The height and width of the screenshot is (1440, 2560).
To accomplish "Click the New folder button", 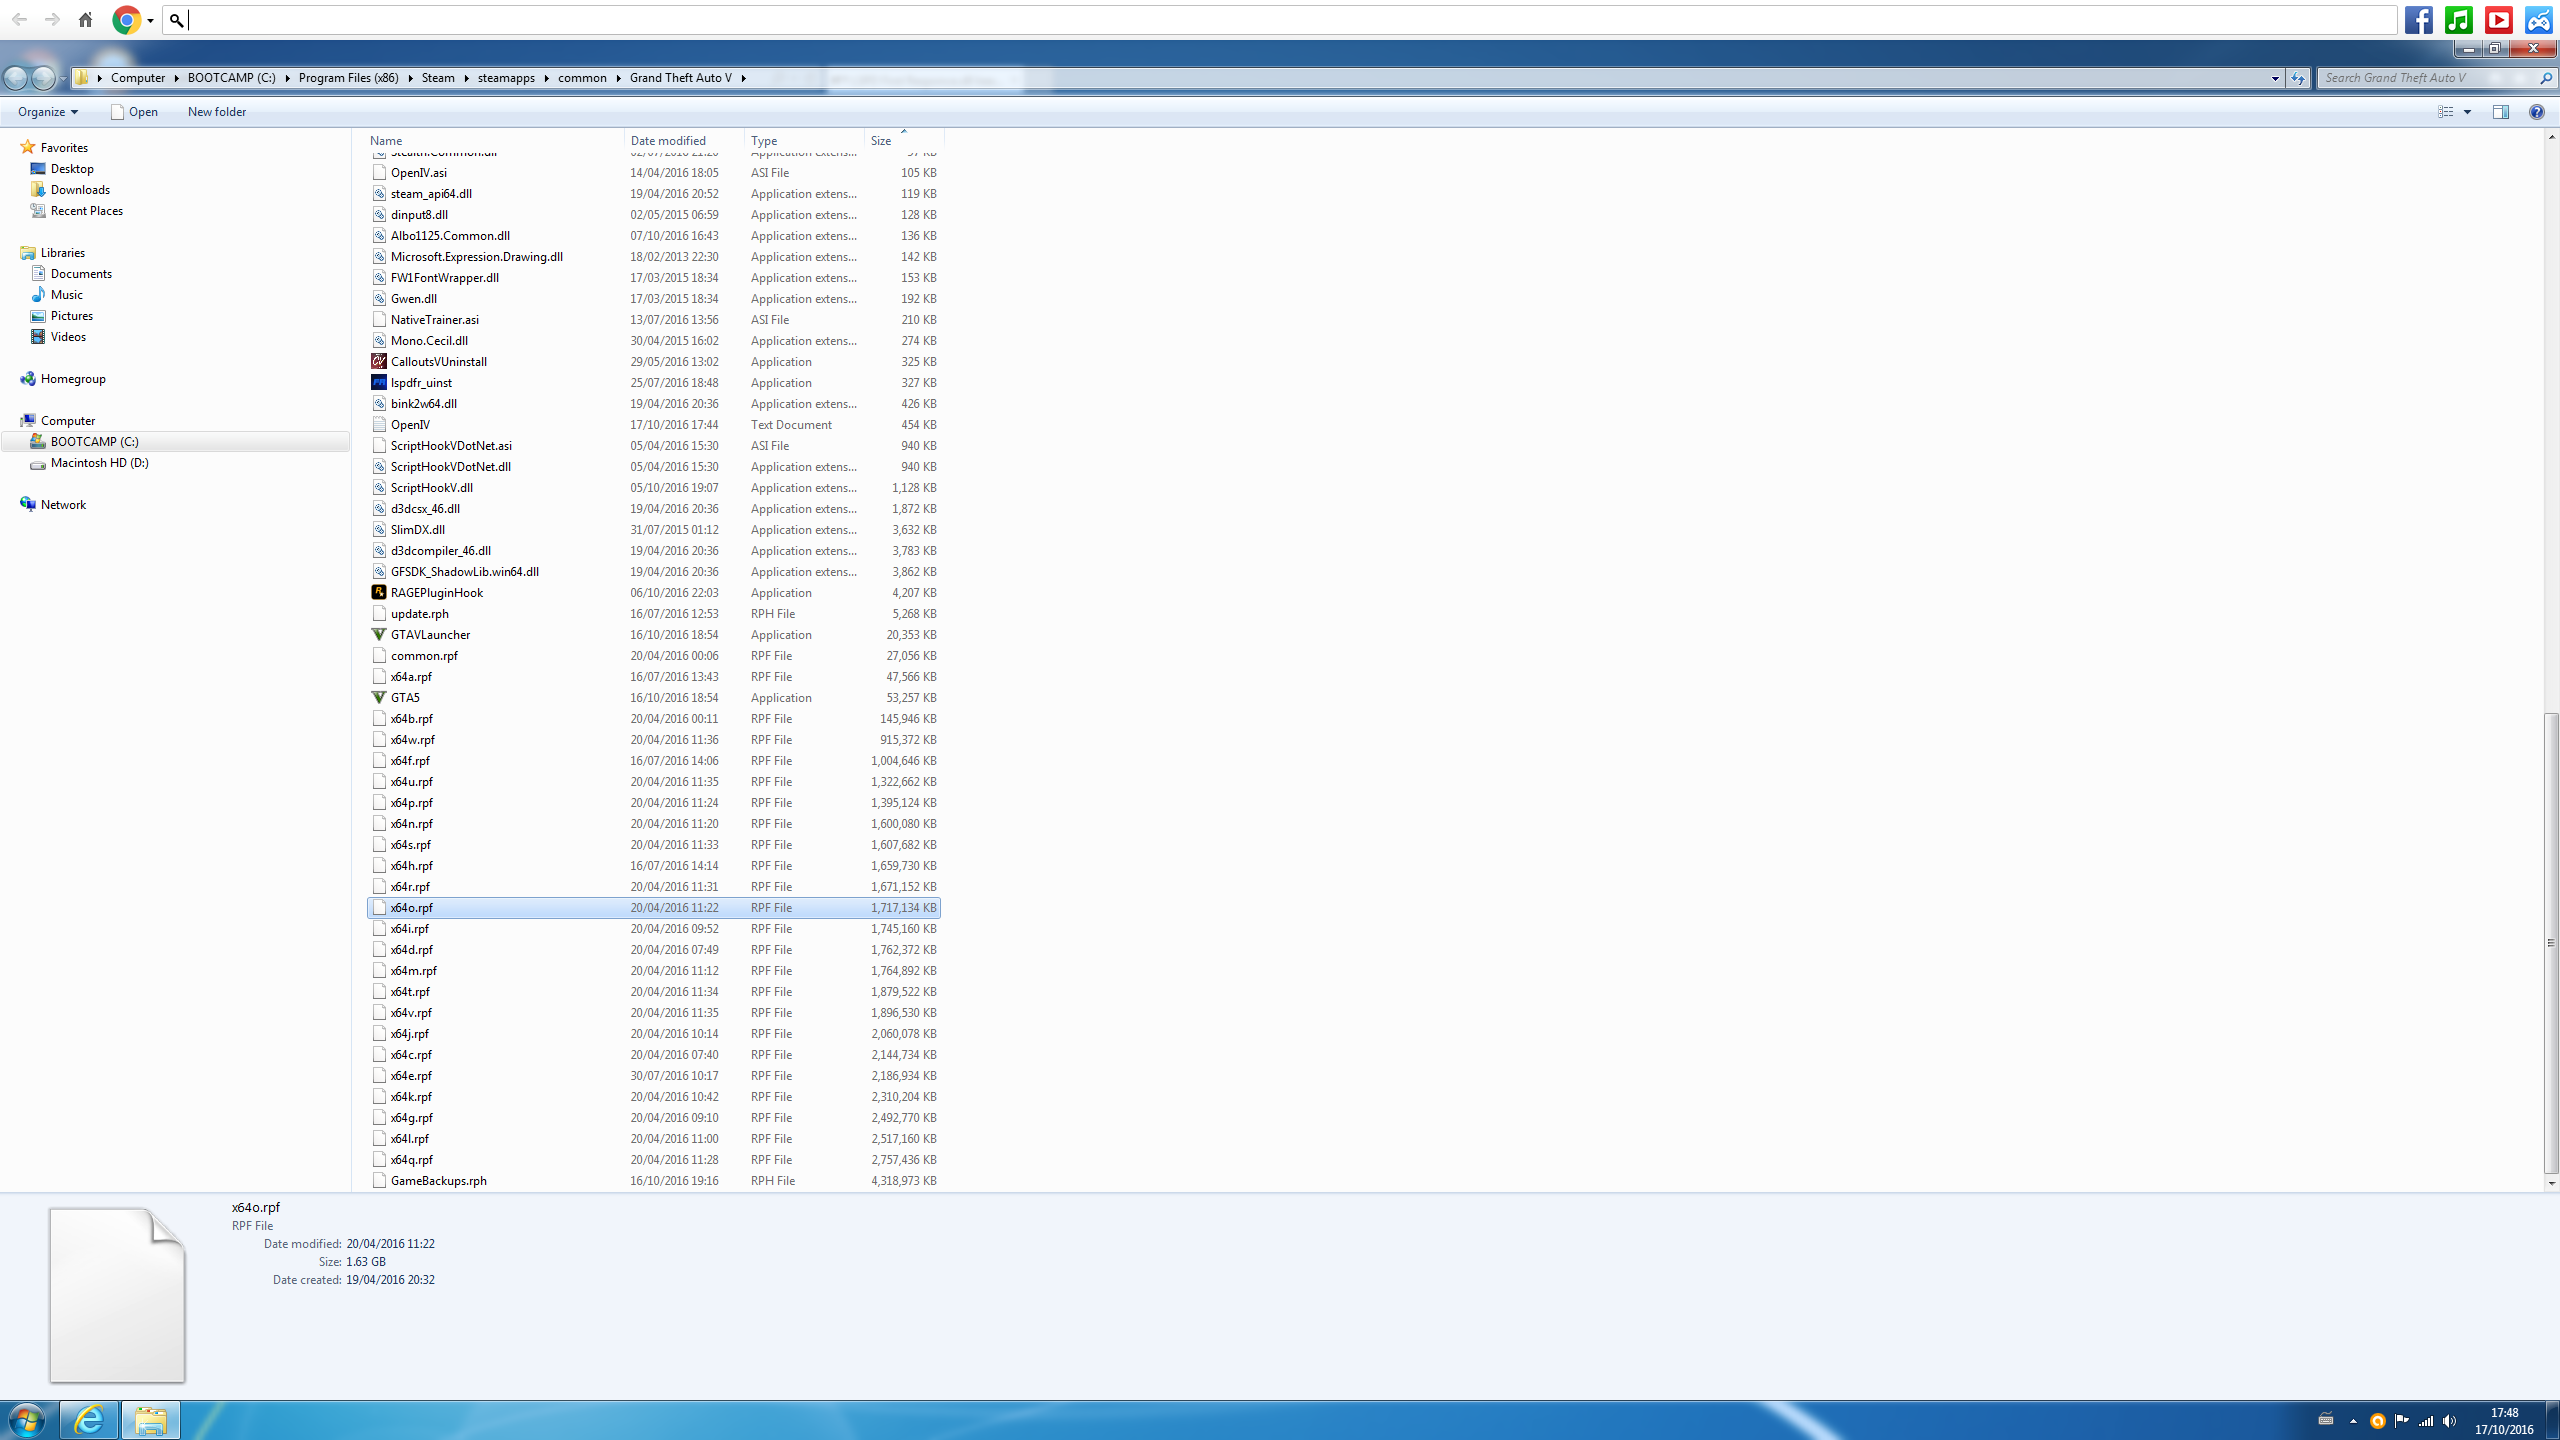I will point(216,112).
